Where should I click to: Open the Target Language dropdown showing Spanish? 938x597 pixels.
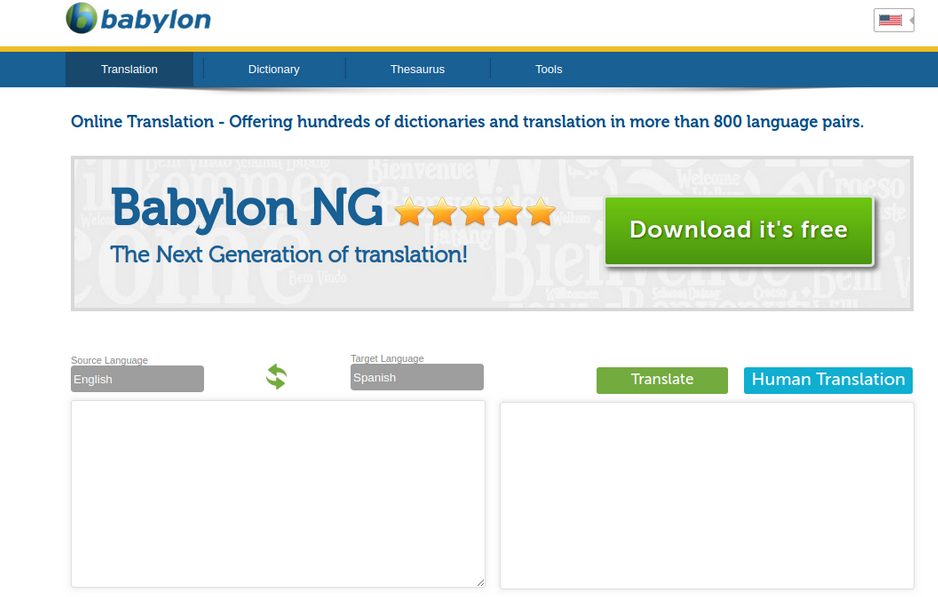(x=417, y=377)
